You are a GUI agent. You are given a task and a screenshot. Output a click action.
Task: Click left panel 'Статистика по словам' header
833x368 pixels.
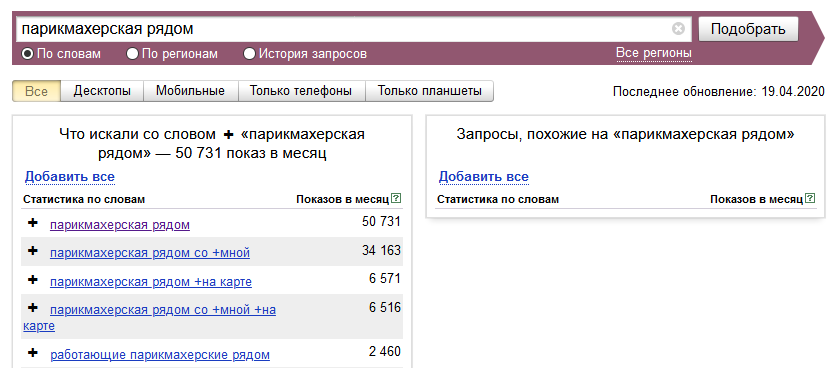tap(84, 199)
